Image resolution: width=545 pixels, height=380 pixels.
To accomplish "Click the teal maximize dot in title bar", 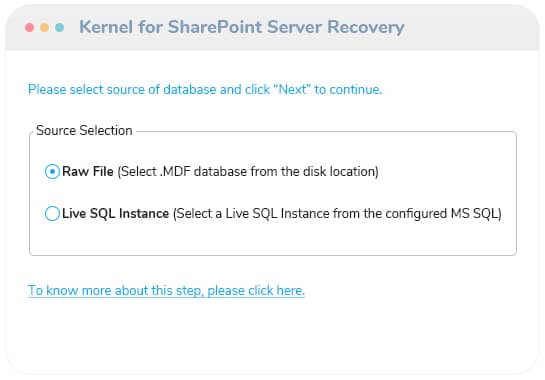I will (x=59, y=27).
